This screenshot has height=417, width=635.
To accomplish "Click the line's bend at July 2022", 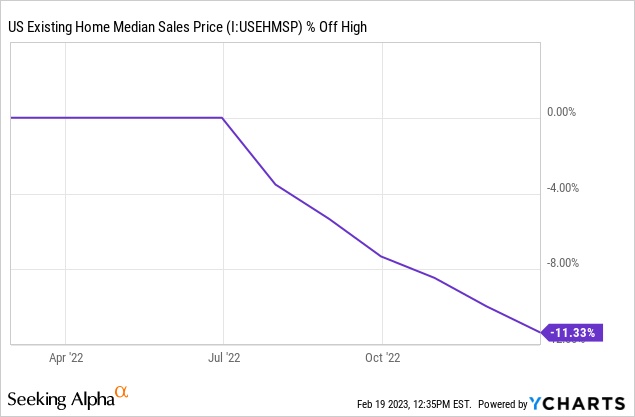I will coord(222,117).
